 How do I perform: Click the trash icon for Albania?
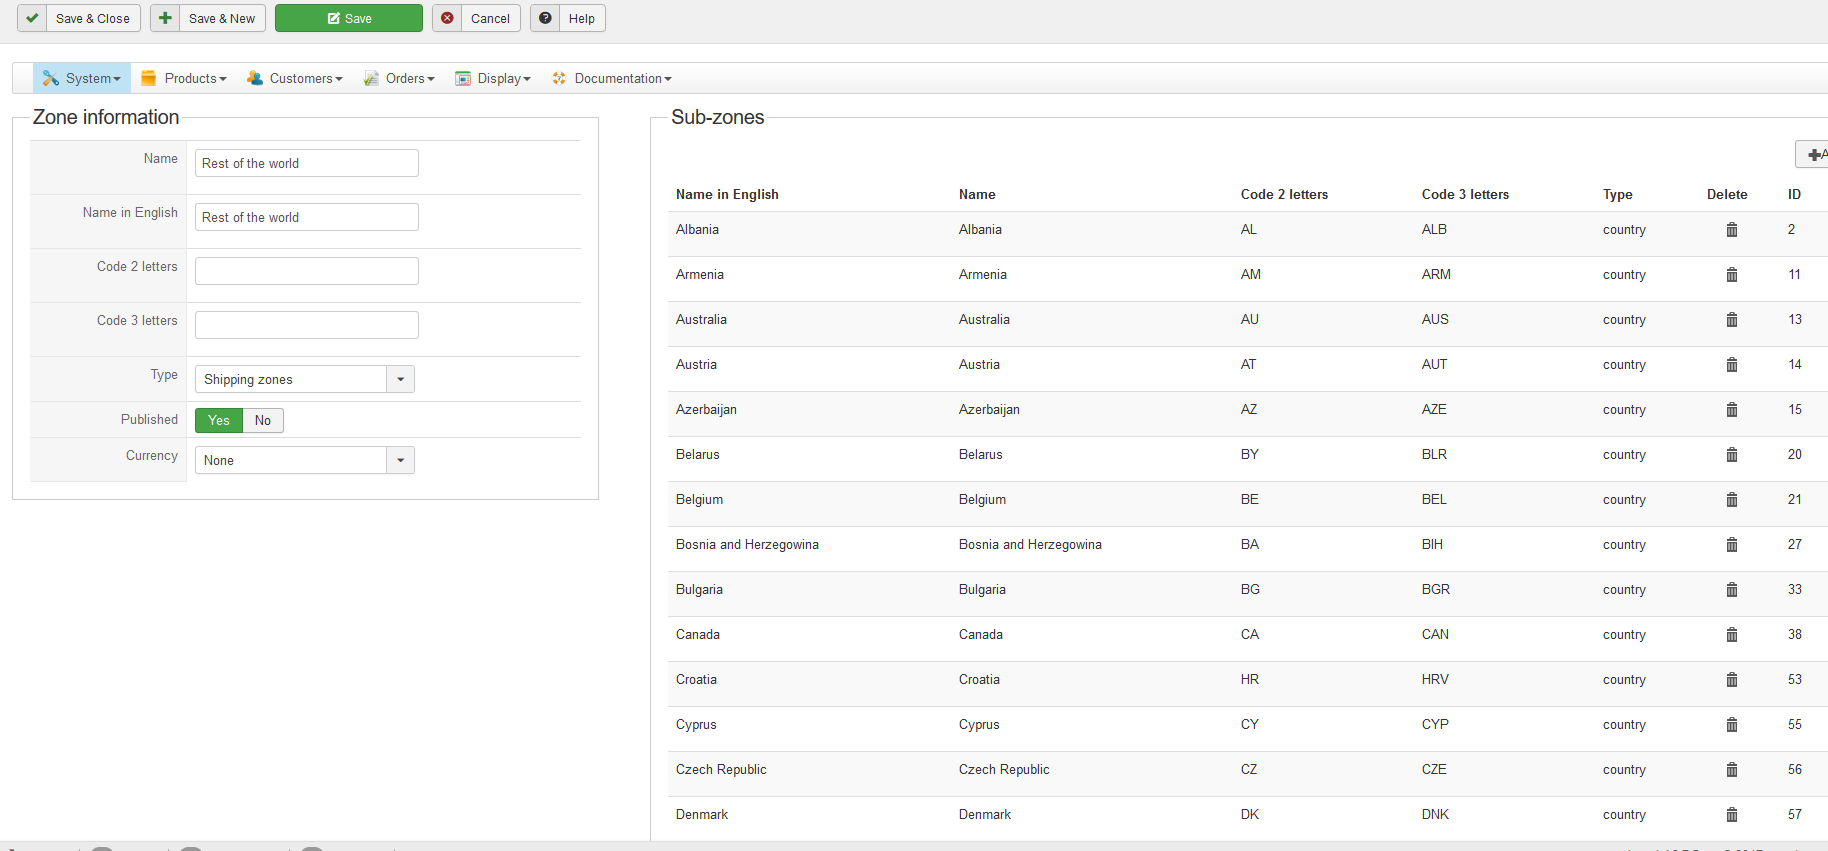tap(1731, 230)
